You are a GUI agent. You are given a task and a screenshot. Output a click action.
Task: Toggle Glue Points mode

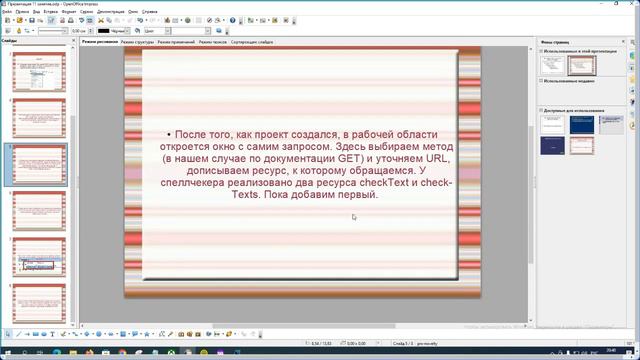(171, 334)
